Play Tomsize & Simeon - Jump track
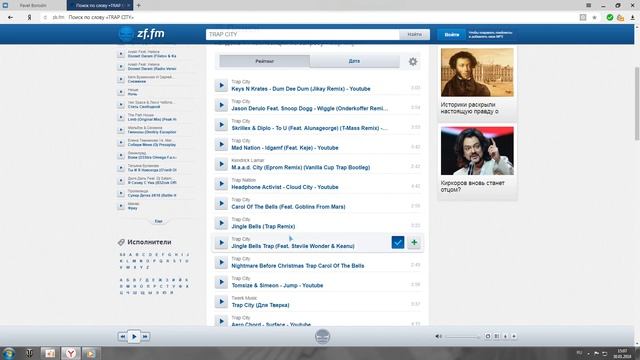The image size is (640, 360). click(221, 282)
